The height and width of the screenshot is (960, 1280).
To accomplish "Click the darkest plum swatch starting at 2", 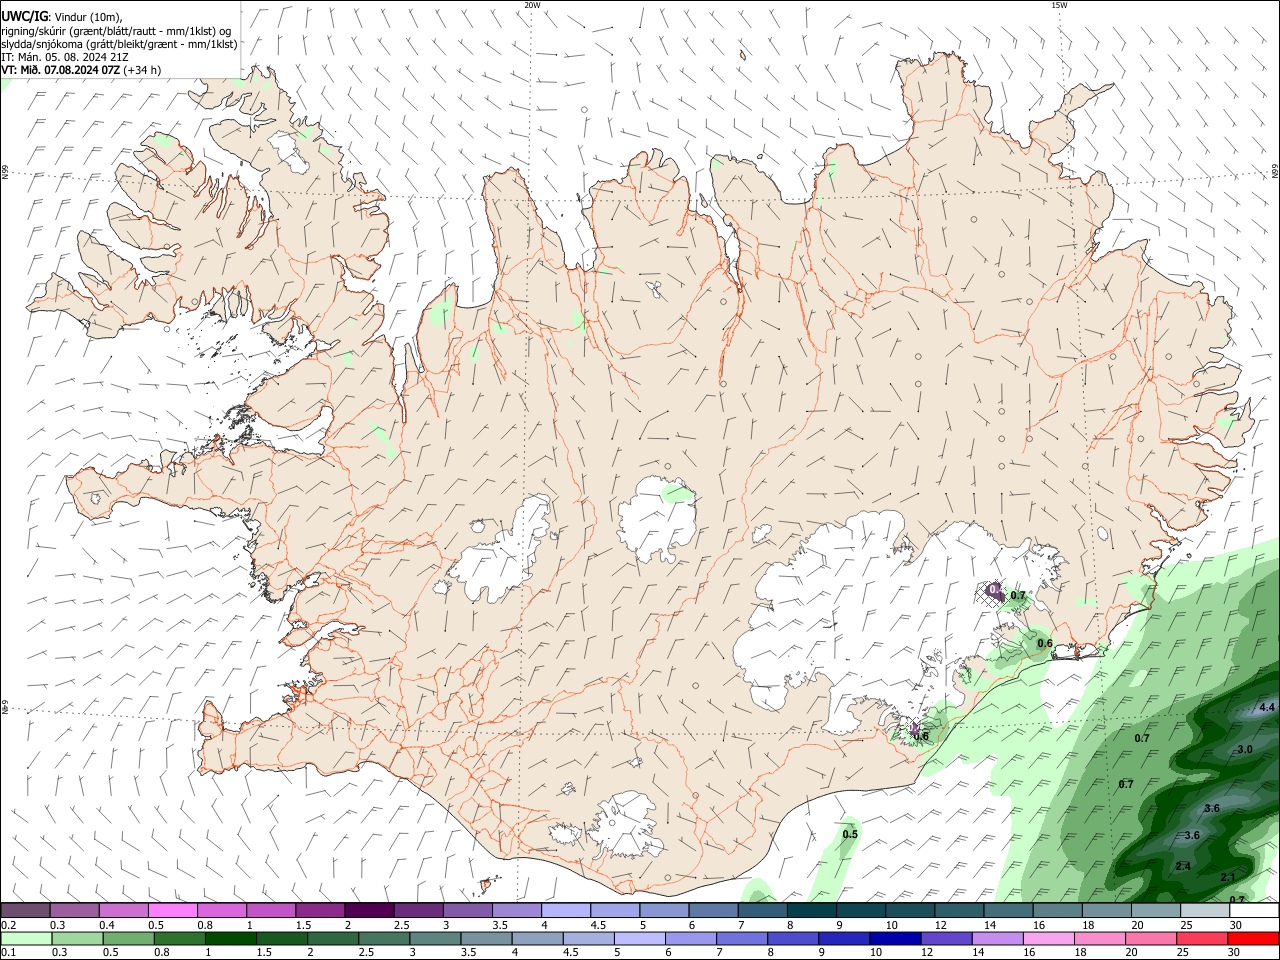I will [369, 910].
